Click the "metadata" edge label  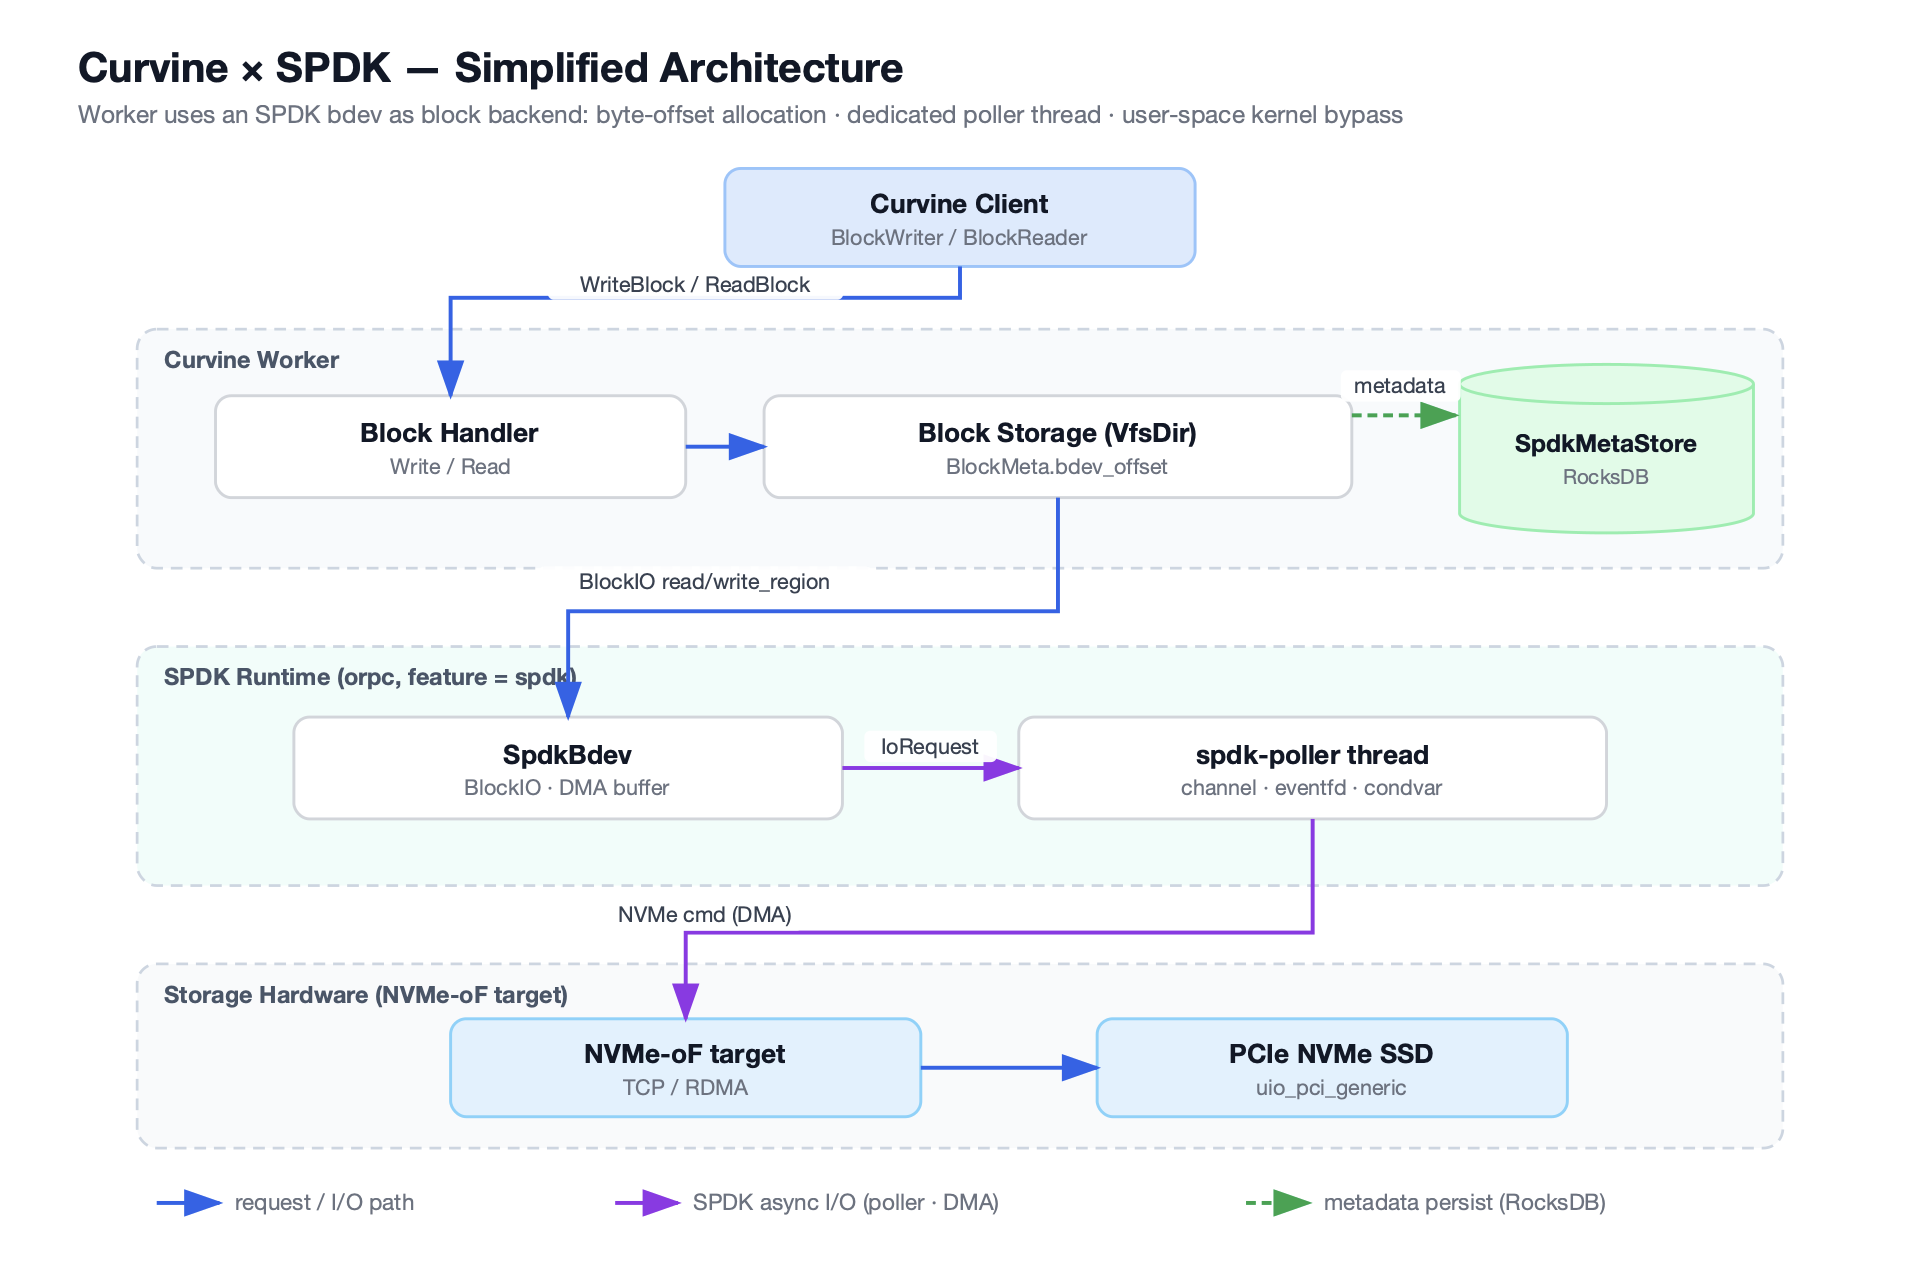click(x=1399, y=386)
